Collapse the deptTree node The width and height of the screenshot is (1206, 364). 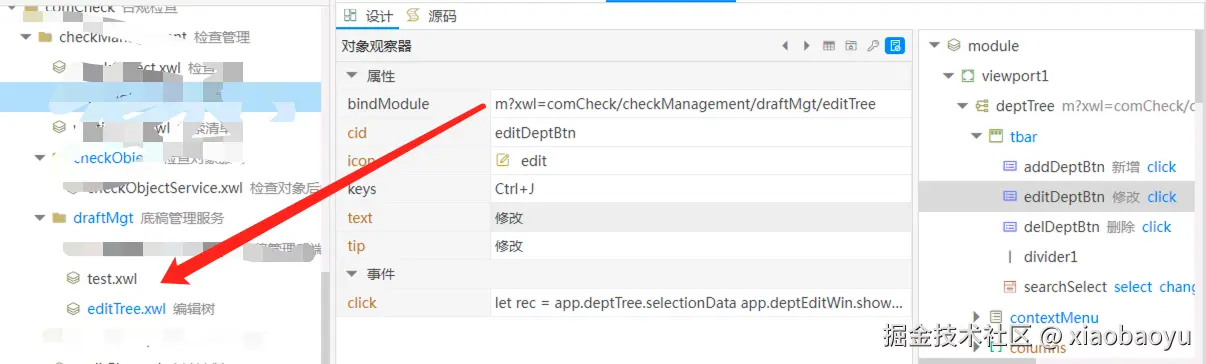click(963, 106)
